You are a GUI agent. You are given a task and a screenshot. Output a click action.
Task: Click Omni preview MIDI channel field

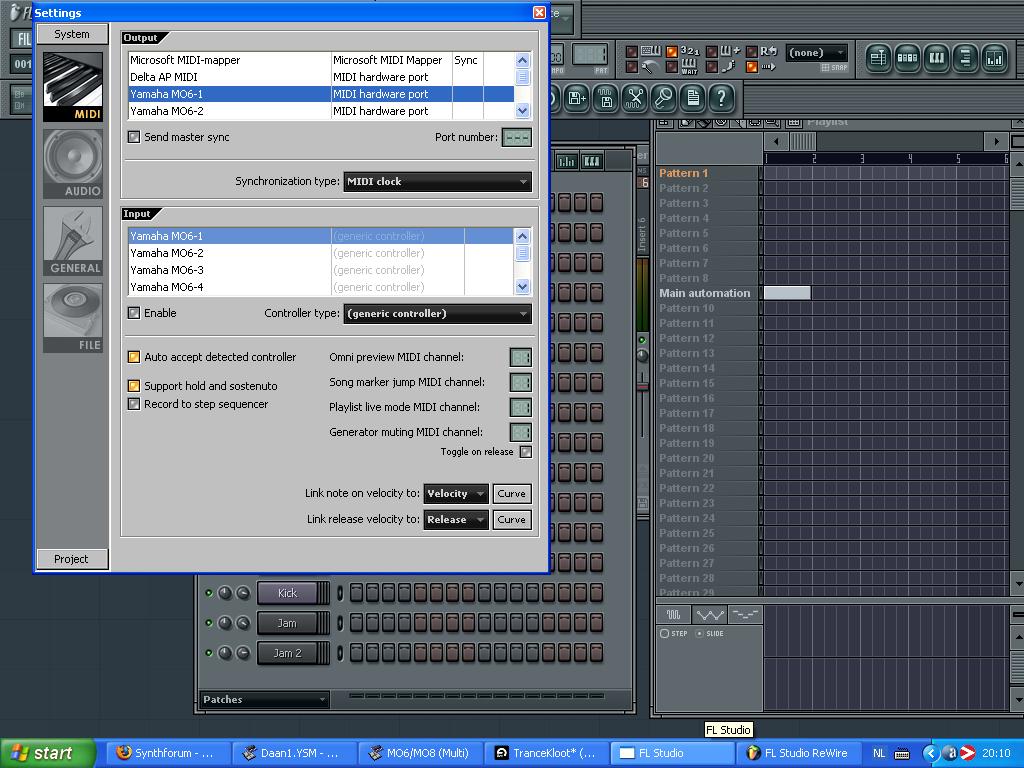pos(520,357)
